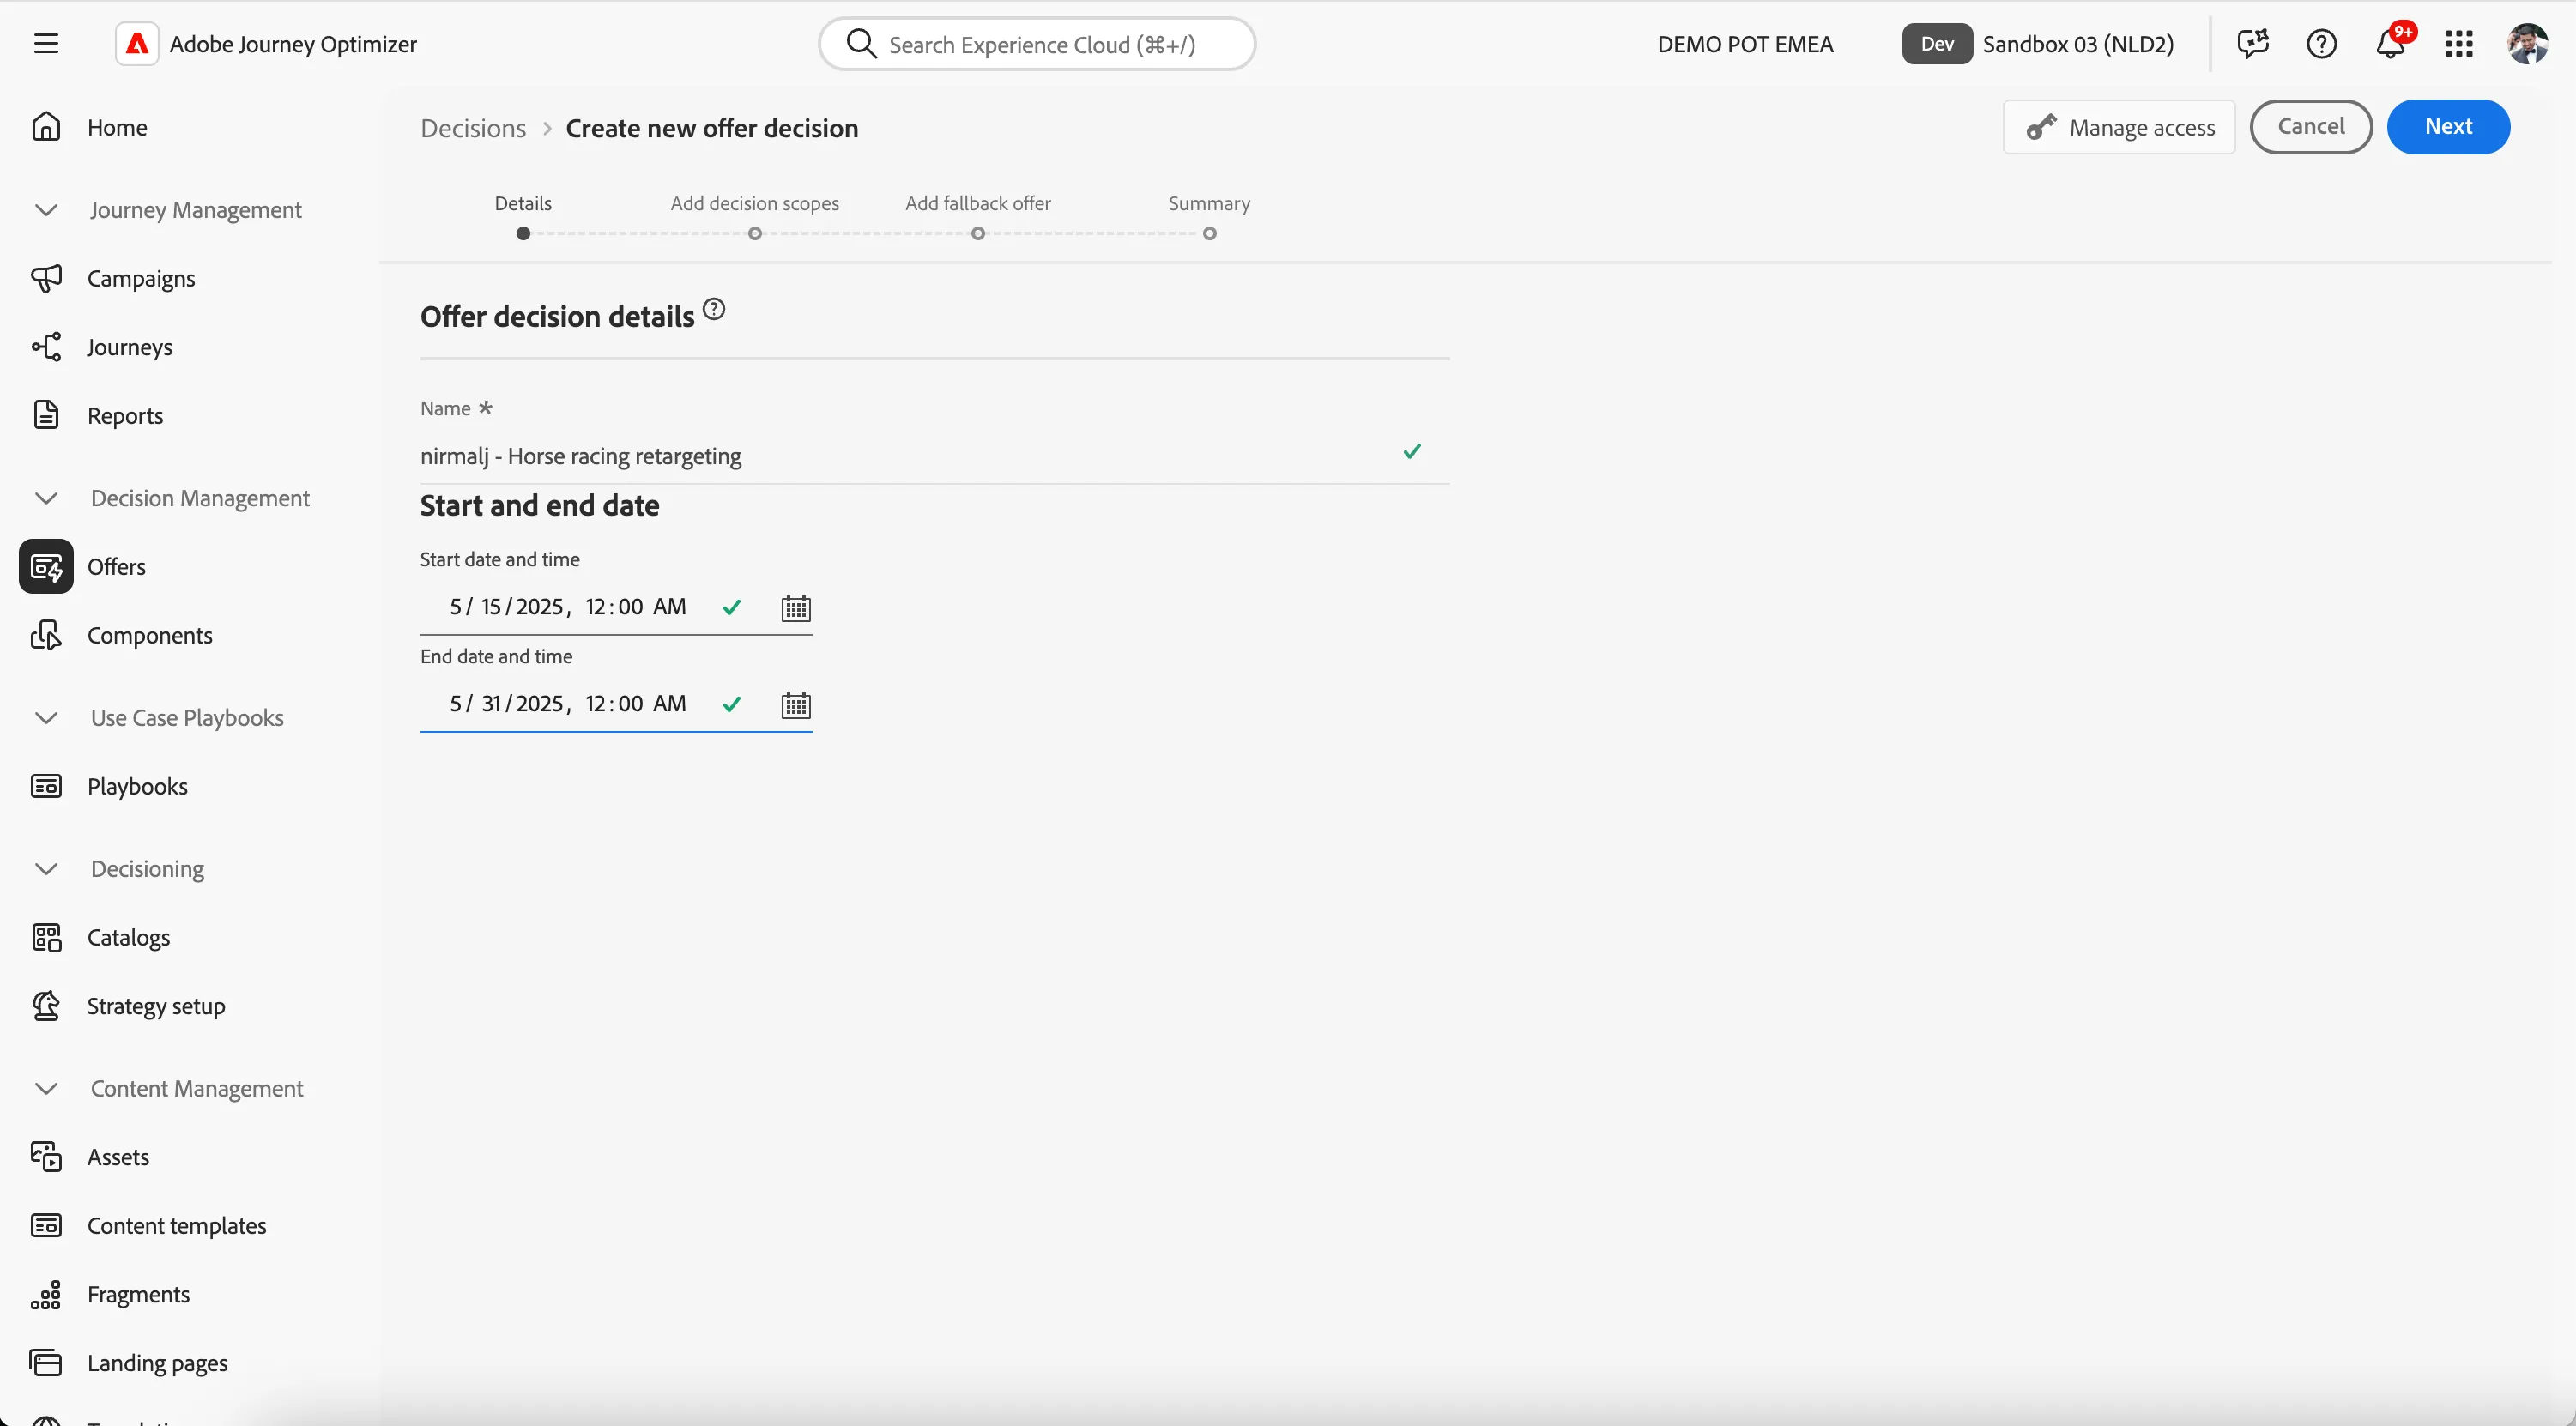This screenshot has width=2576, height=1426.
Task: Select the Add decision scopes step
Action: click(x=755, y=233)
